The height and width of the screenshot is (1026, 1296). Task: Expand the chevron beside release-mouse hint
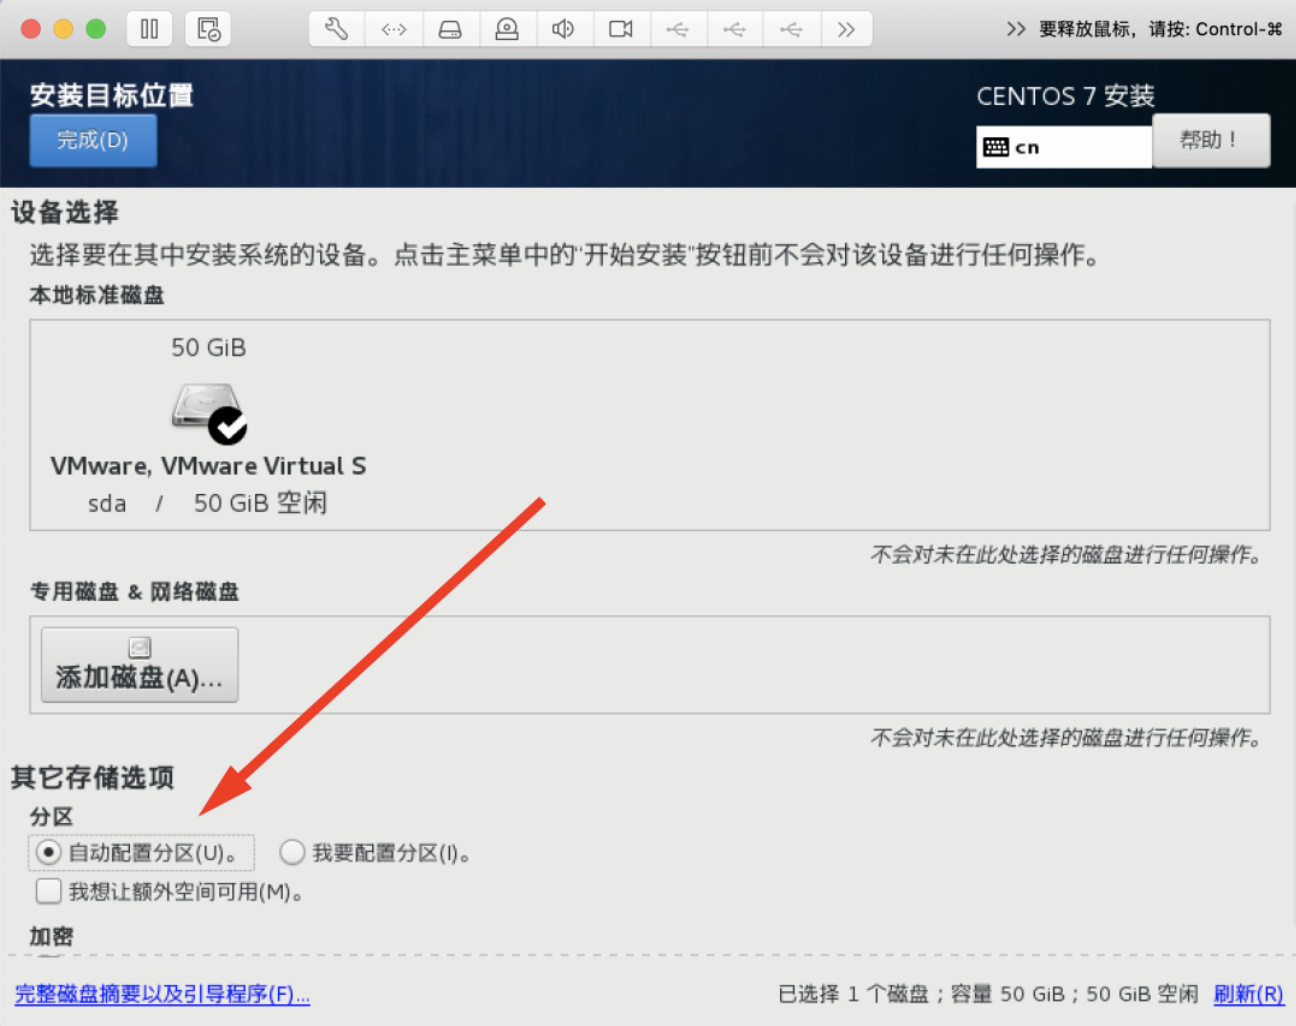click(x=1016, y=29)
